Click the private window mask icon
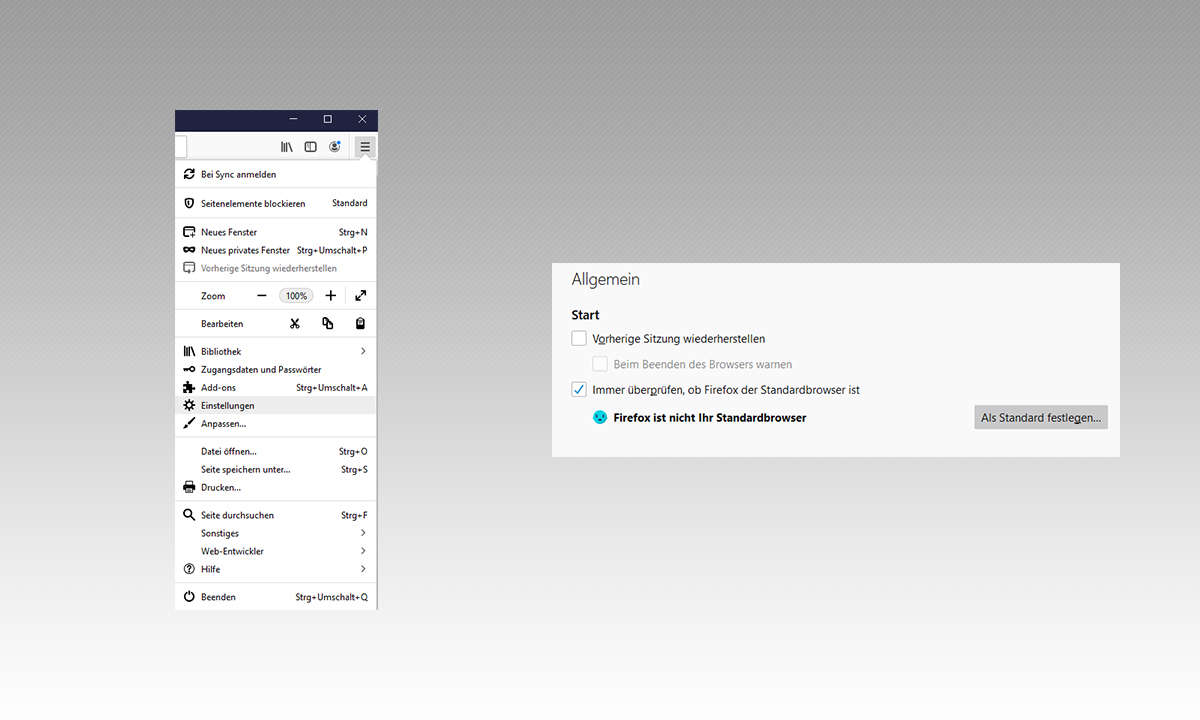The image size is (1200, 720). pyautogui.click(x=189, y=250)
